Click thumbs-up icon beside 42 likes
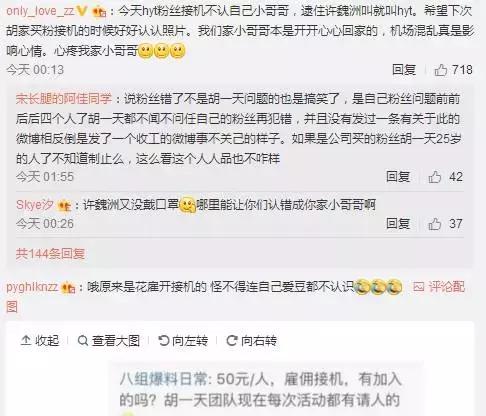The width and height of the screenshot is (486, 416). click(x=435, y=177)
